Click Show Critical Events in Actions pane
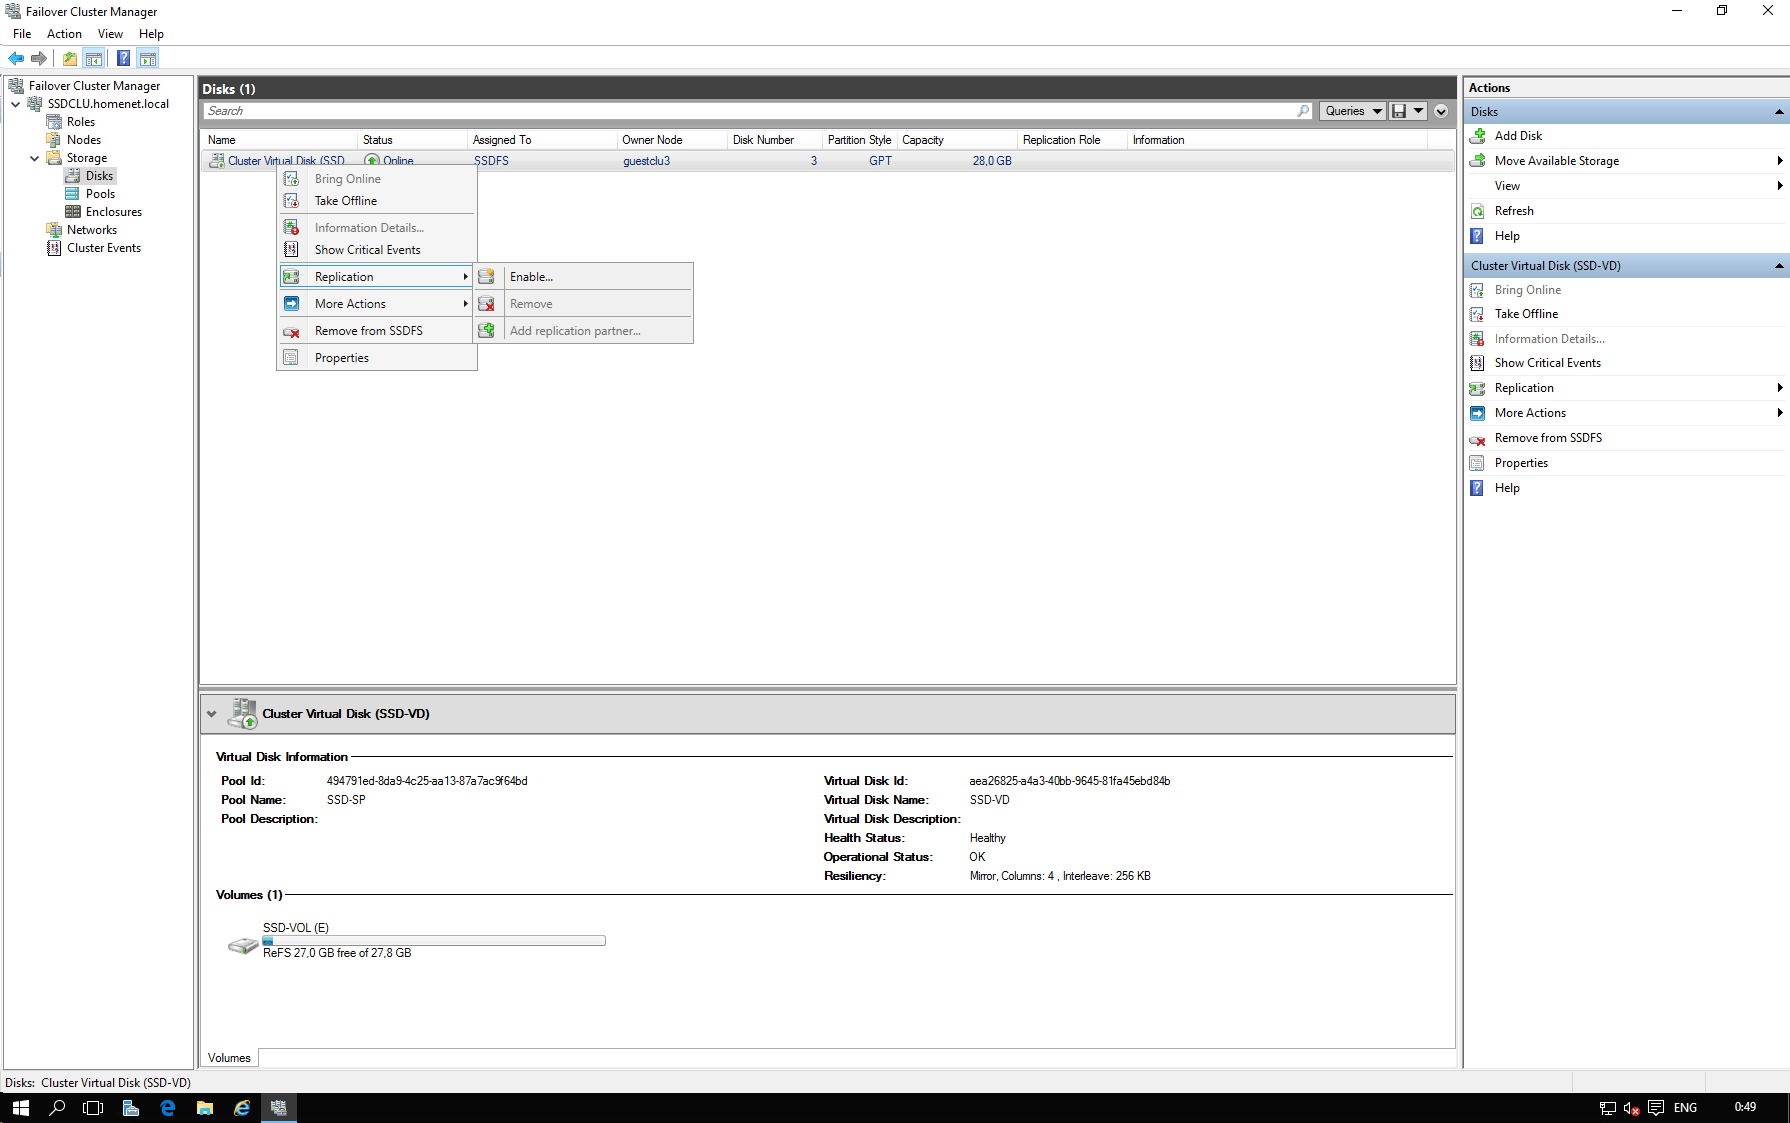This screenshot has width=1790, height=1123. tap(1548, 363)
